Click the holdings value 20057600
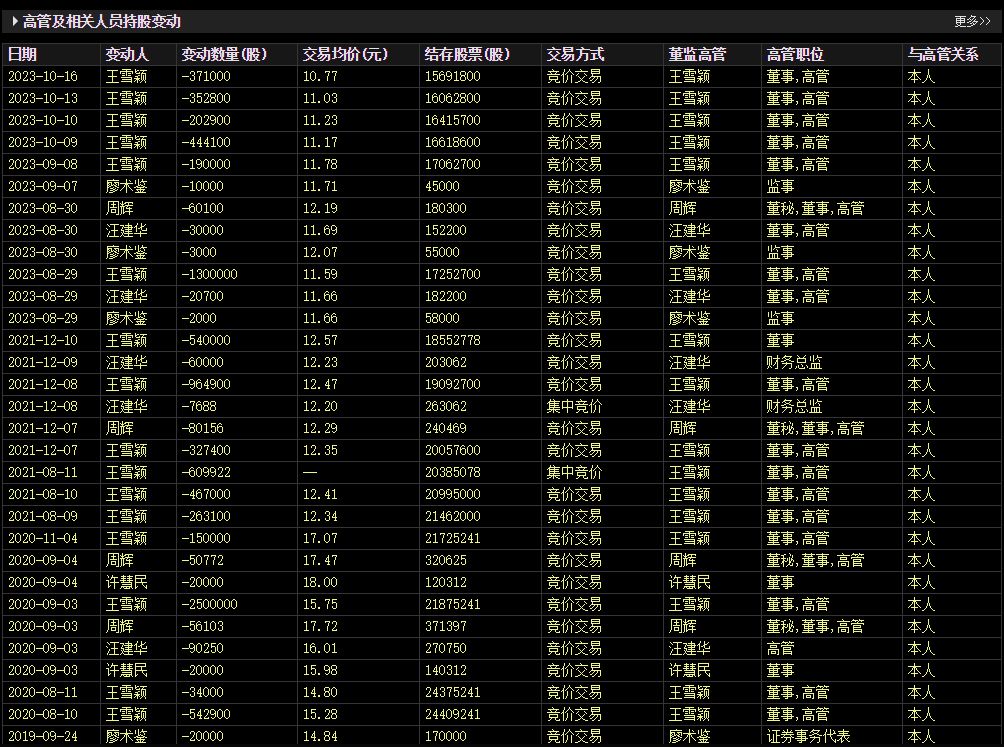1004x747 pixels. (x=453, y=450)
